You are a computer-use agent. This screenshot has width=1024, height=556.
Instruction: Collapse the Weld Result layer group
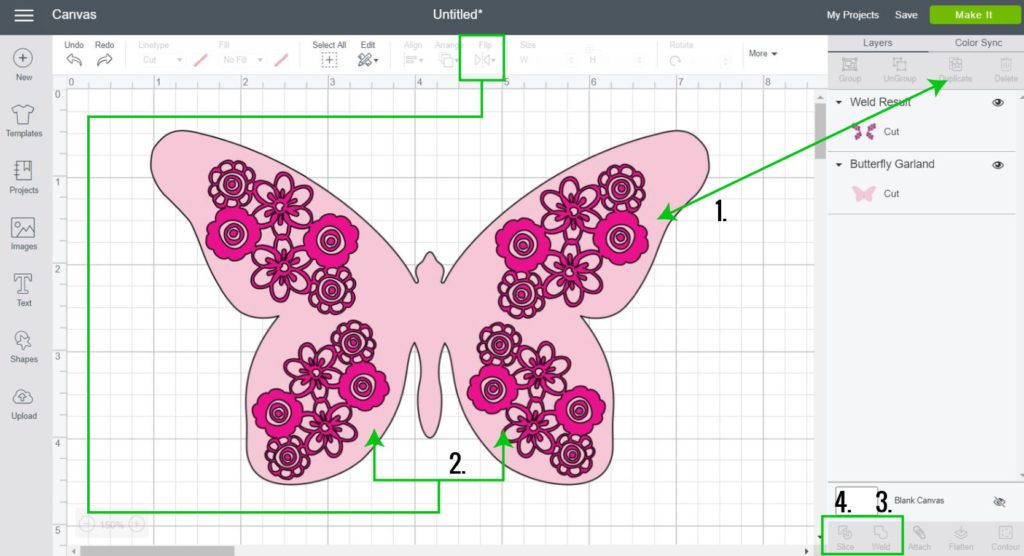coord(839,103)
